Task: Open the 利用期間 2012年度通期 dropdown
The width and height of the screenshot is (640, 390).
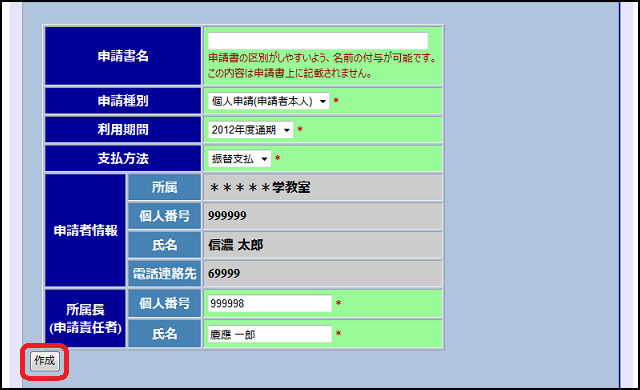Action: [x=251, y=130]
